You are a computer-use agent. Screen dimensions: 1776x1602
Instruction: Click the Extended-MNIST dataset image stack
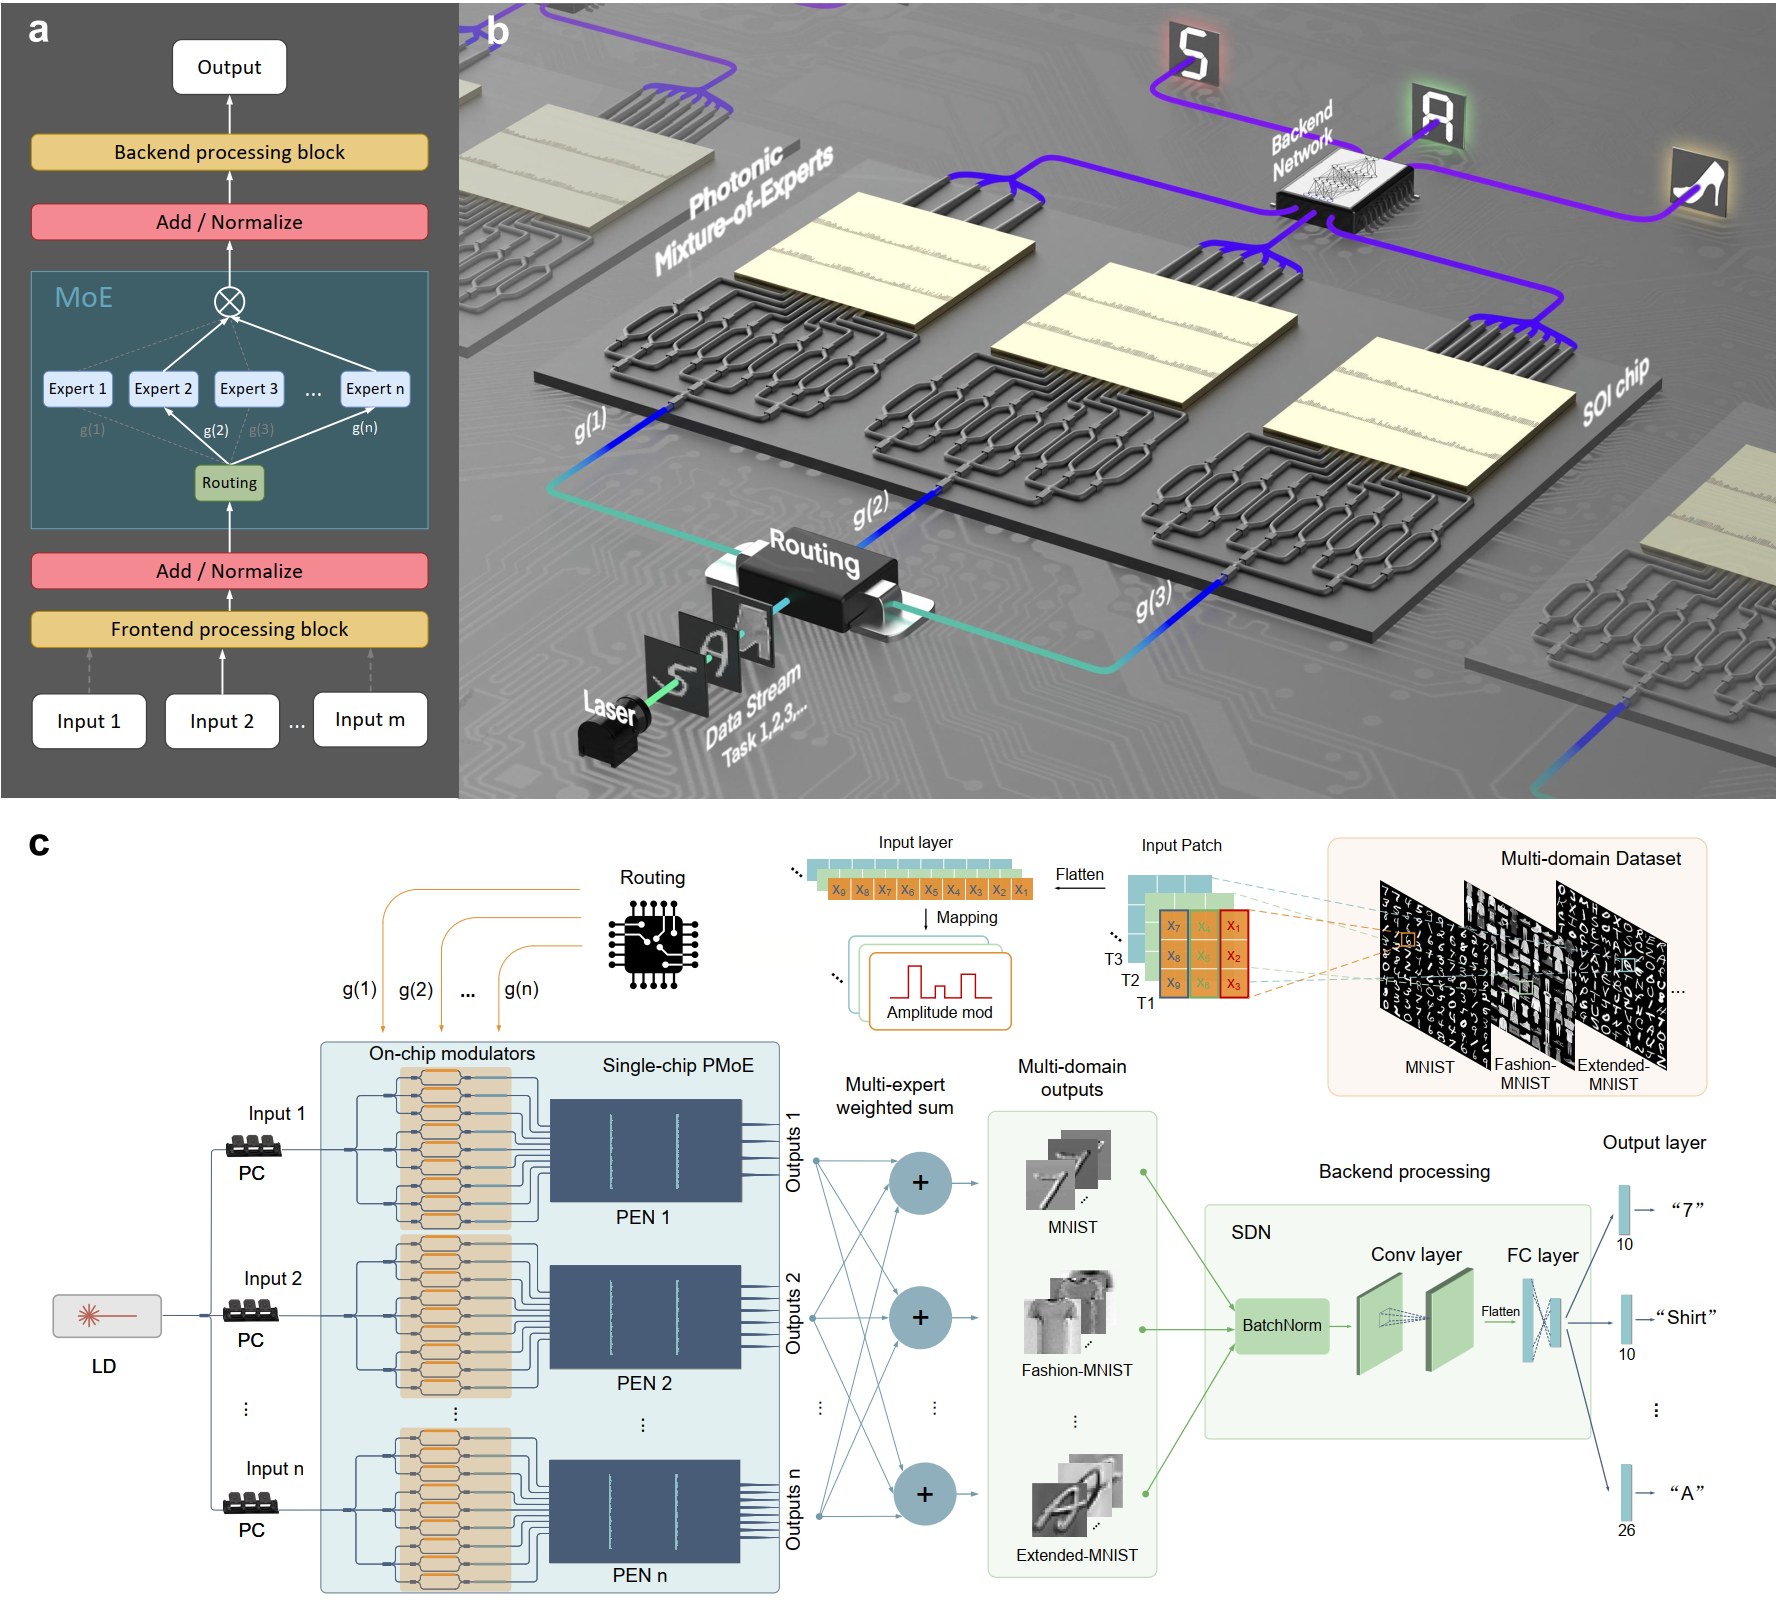tap(1611, 975)
